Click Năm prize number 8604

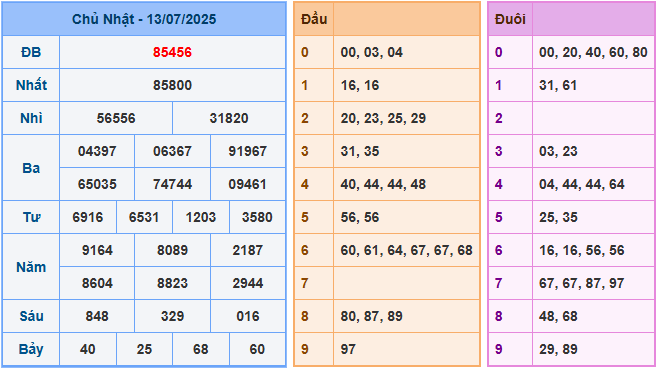coord(97,283)
